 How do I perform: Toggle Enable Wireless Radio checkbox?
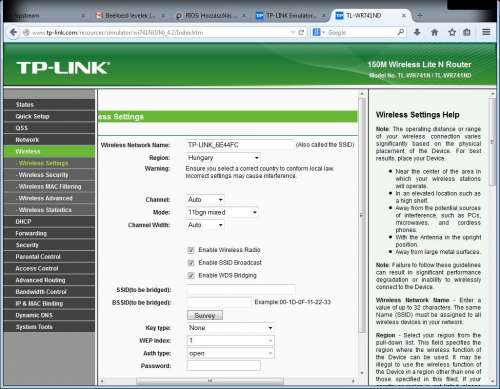point(191,250)
